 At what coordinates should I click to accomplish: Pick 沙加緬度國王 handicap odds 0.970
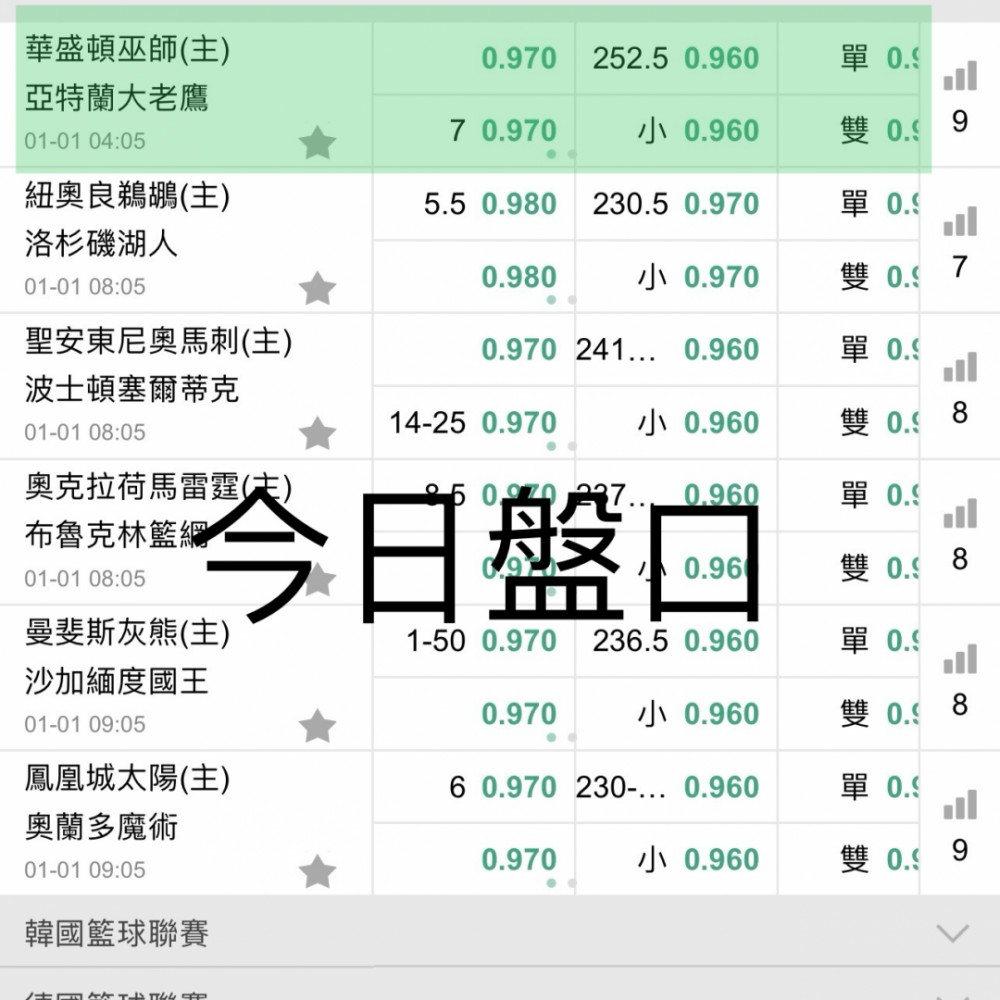coord(473,714)
